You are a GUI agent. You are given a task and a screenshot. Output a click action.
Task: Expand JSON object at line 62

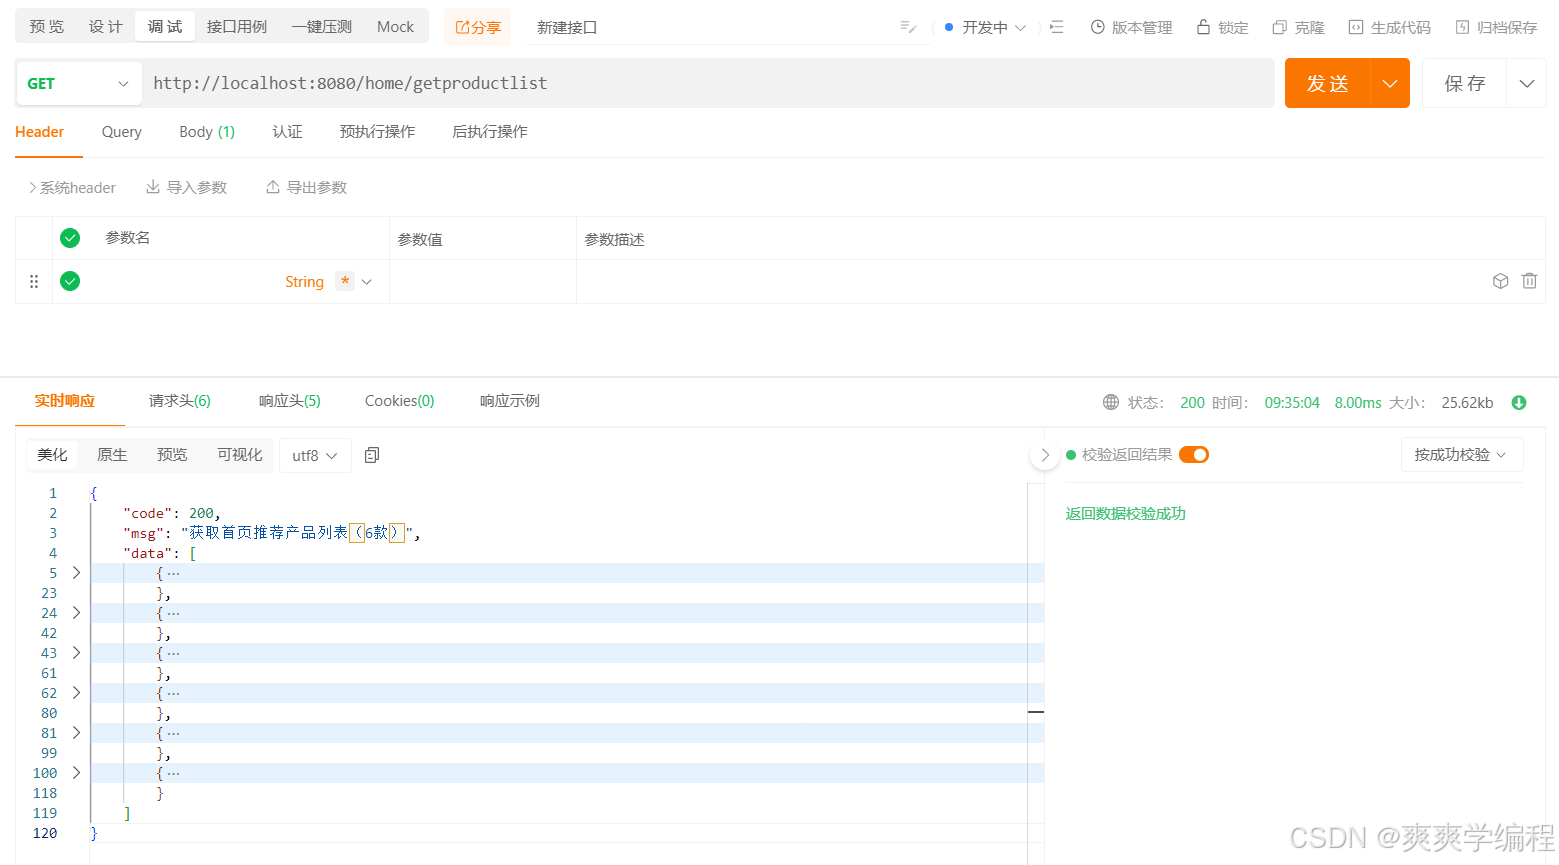pos(76,693)
